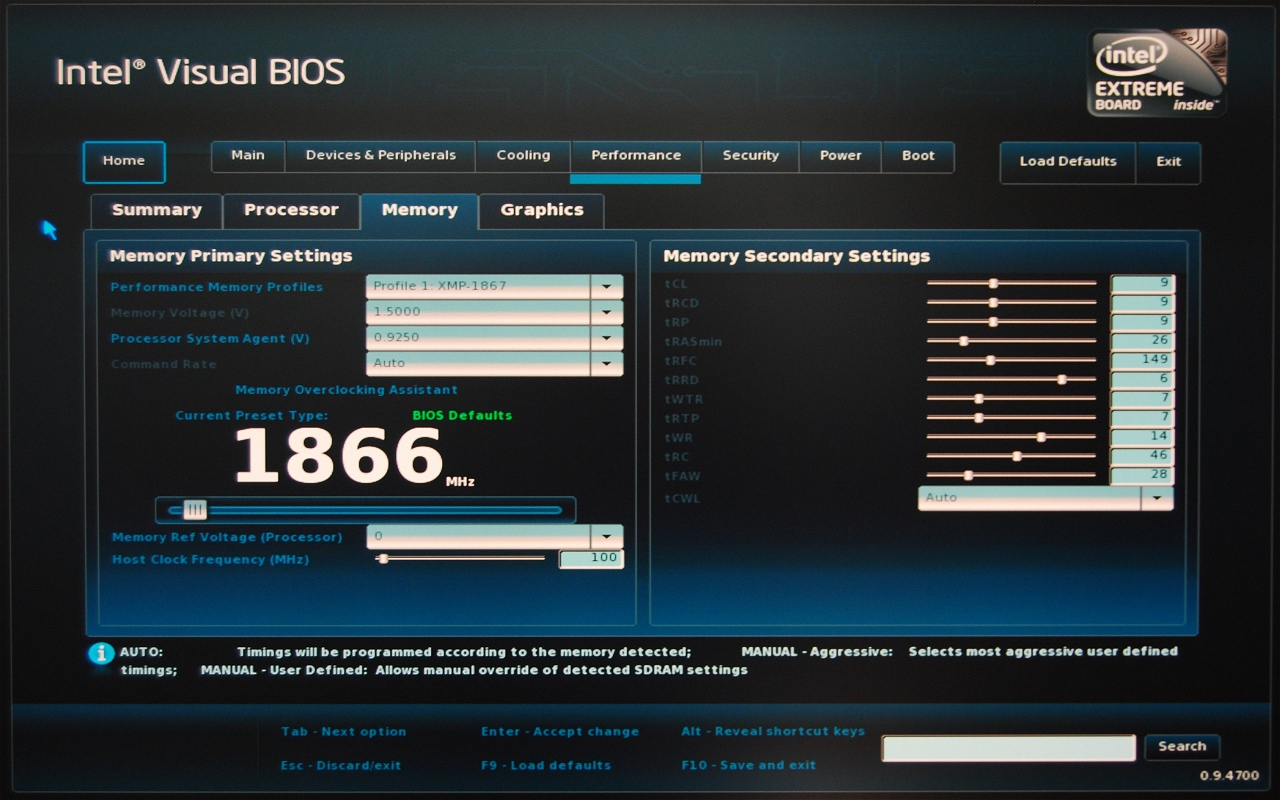Click Host Clock Frequency slider
The width and height of the screenshot is (1280, 800).
click(461, 559)
